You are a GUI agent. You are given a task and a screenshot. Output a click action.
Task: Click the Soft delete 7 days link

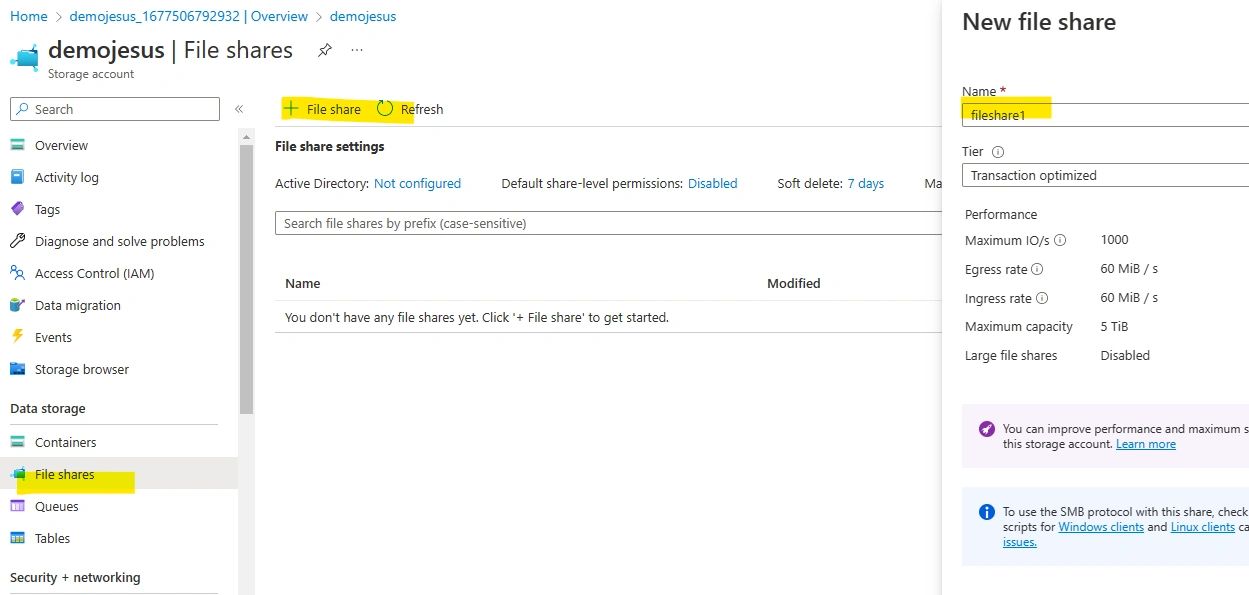pos(865,183)
